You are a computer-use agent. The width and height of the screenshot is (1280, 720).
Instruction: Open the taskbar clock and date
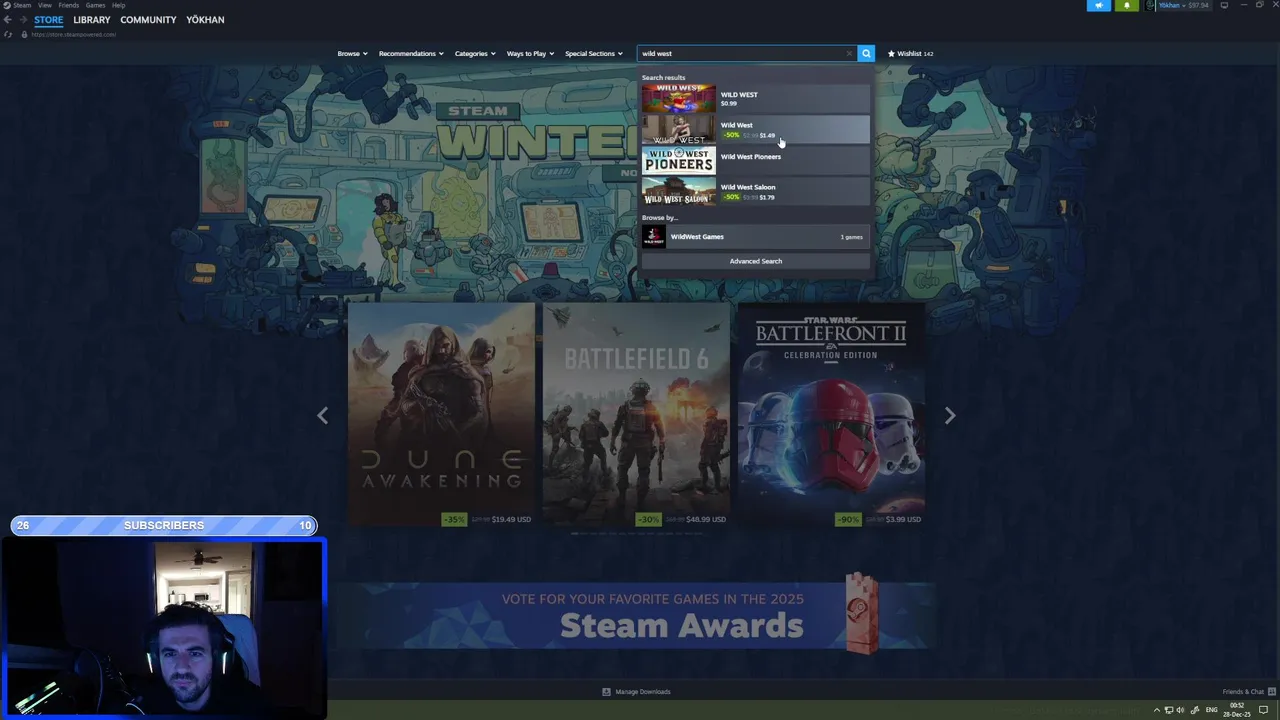pyautogui.click(x=1239, y=710)
